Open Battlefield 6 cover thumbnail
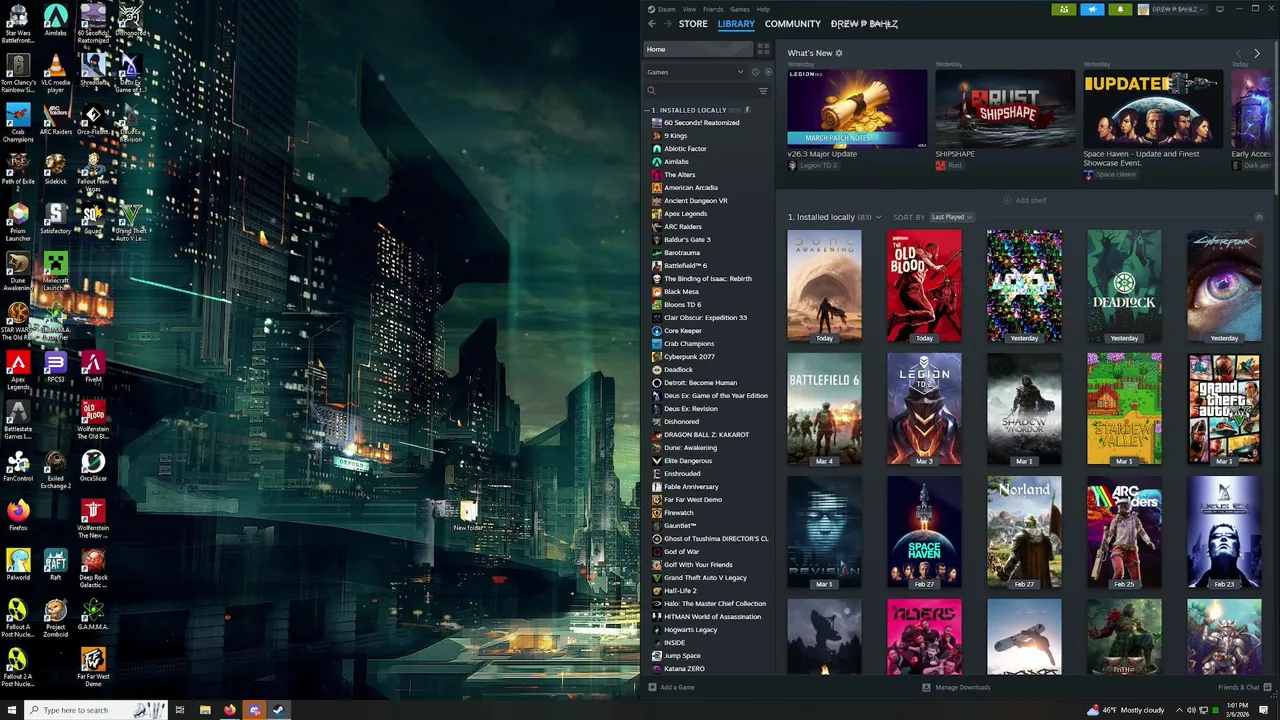The width and height of the screenshot is (1280, 720). point(824,409)
